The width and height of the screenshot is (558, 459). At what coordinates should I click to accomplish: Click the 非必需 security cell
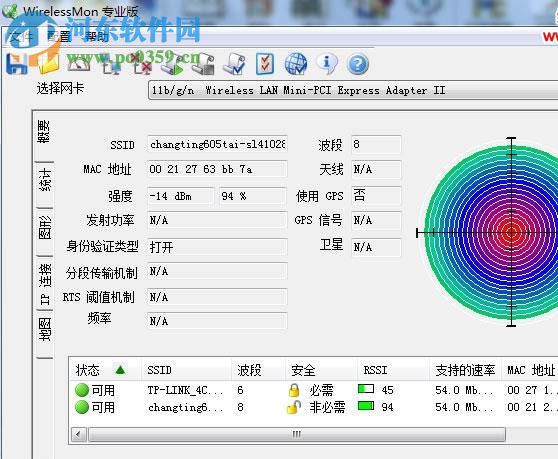tap(327, 407)
